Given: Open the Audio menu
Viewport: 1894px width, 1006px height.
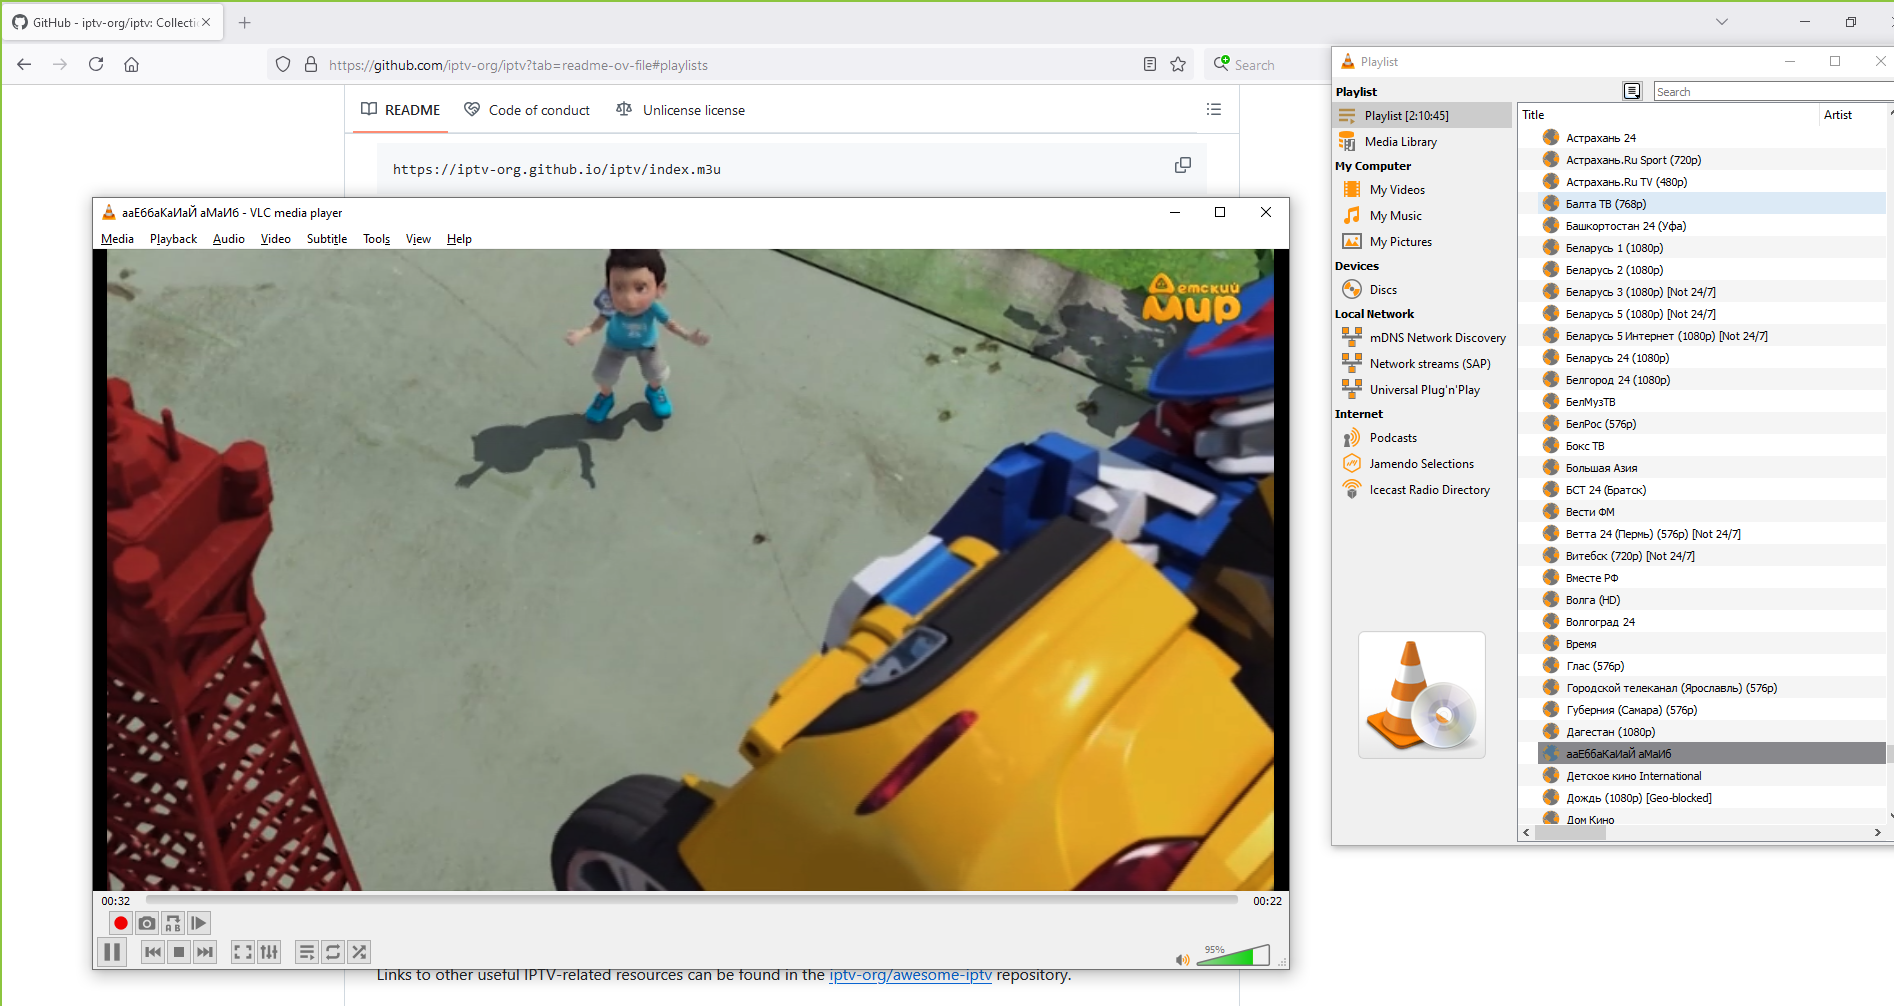Looking at the screenshot, I should click(229, 239).
